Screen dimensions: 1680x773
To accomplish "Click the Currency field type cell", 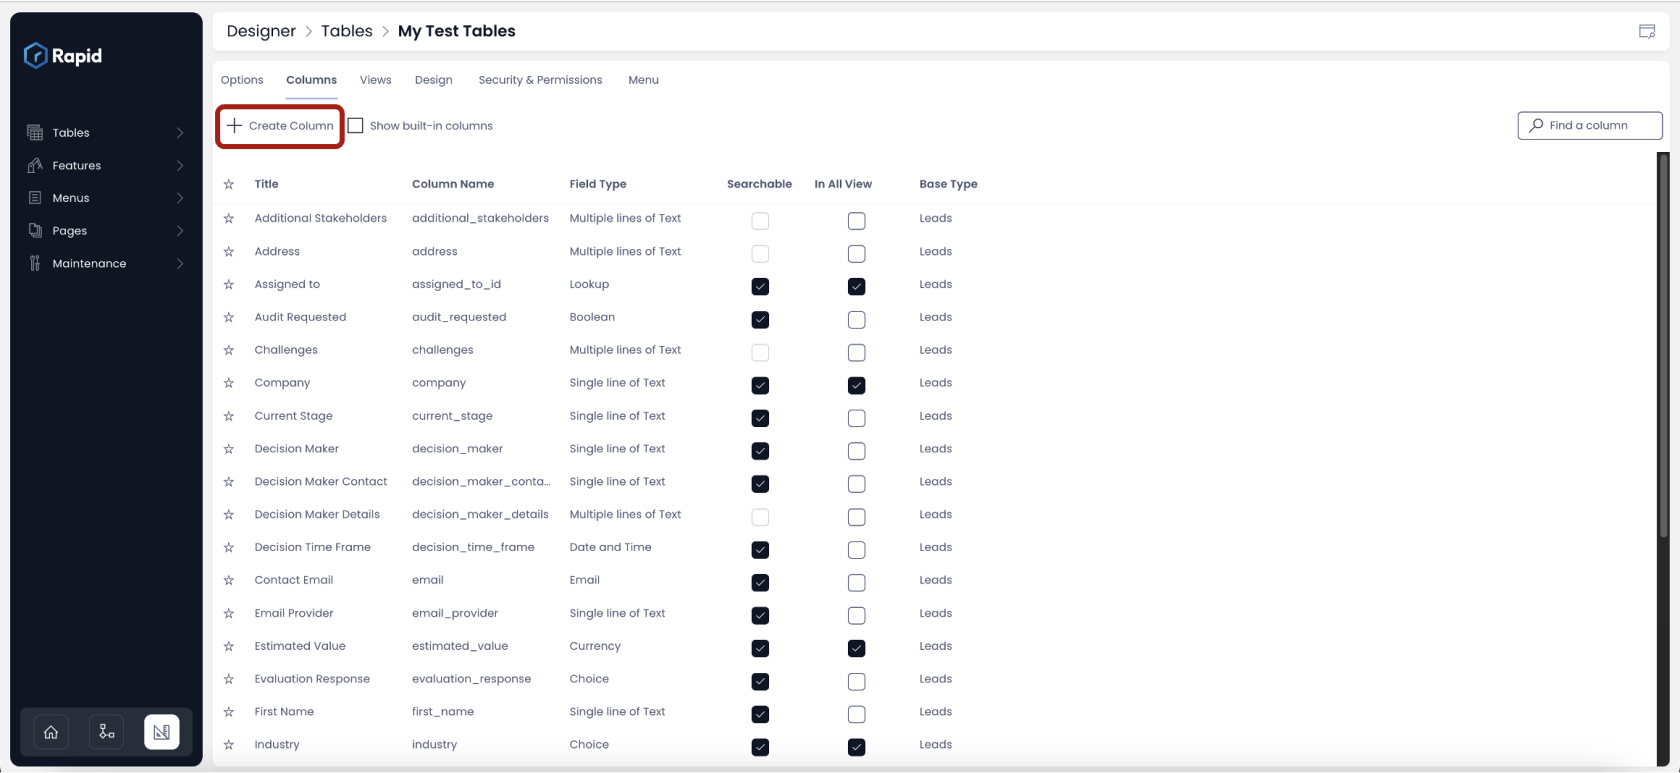I will click(x=595, y=646).
